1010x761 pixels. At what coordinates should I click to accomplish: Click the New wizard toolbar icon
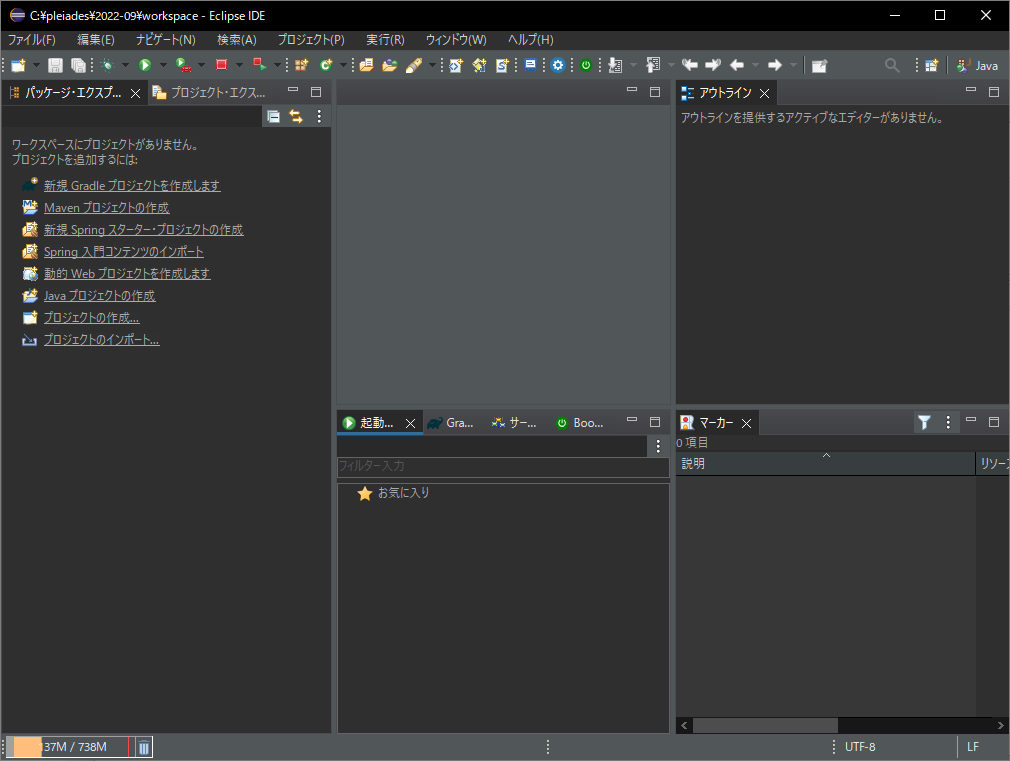click(x=18, y=65)
